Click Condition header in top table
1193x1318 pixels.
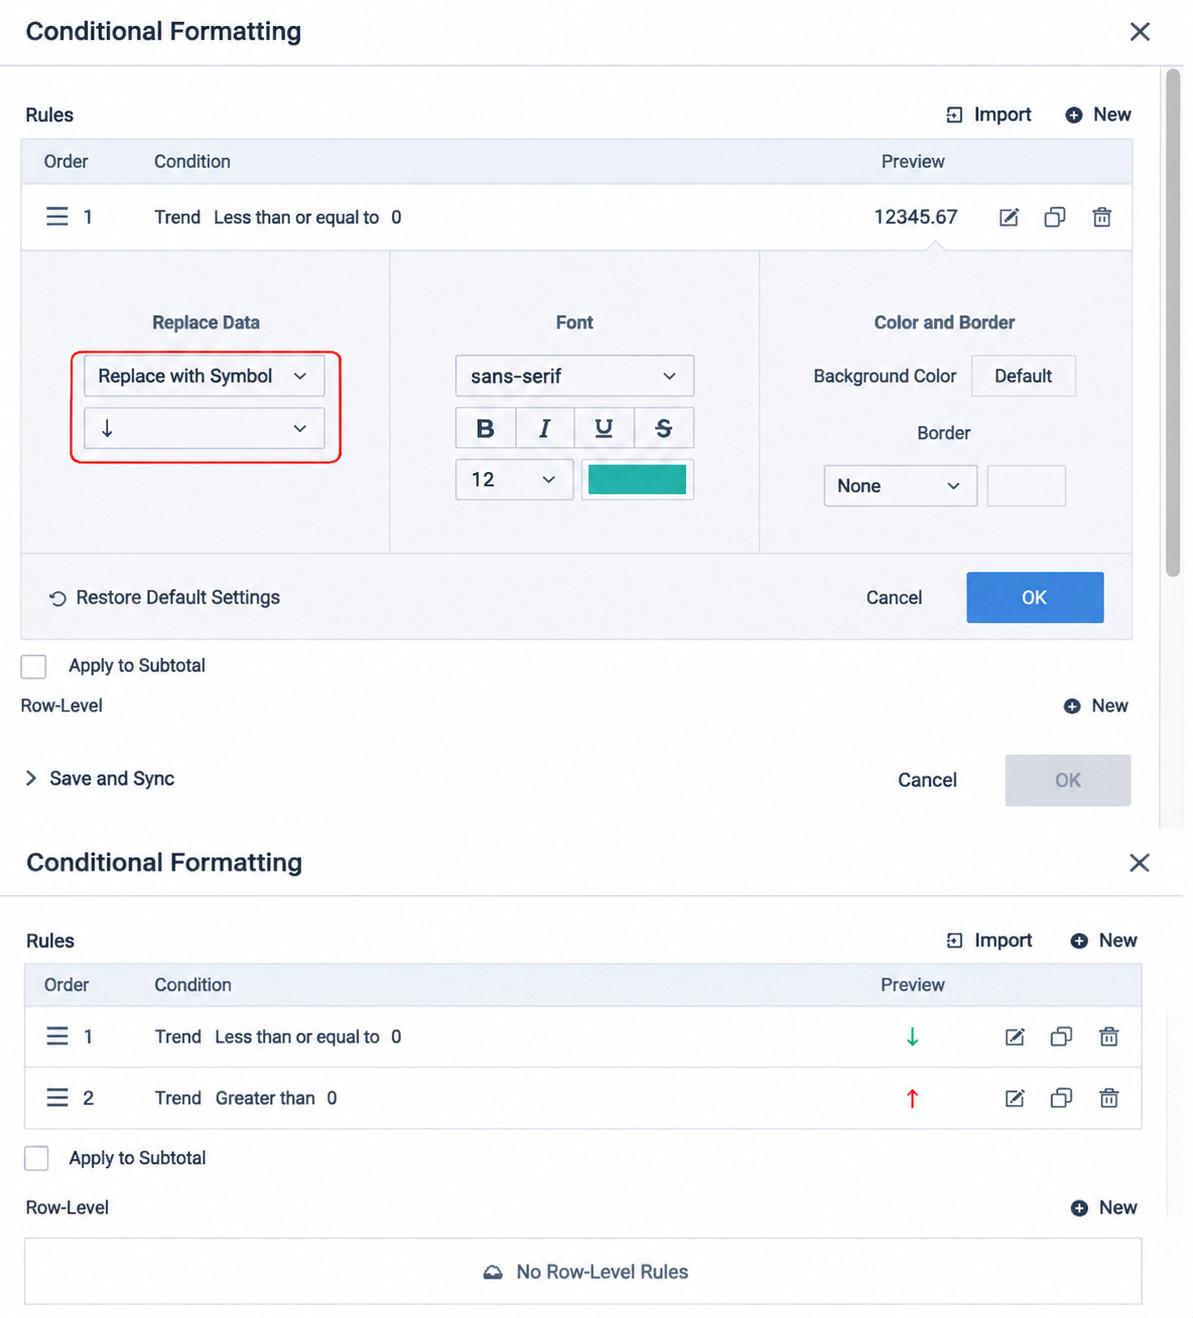tap(192, 162)
